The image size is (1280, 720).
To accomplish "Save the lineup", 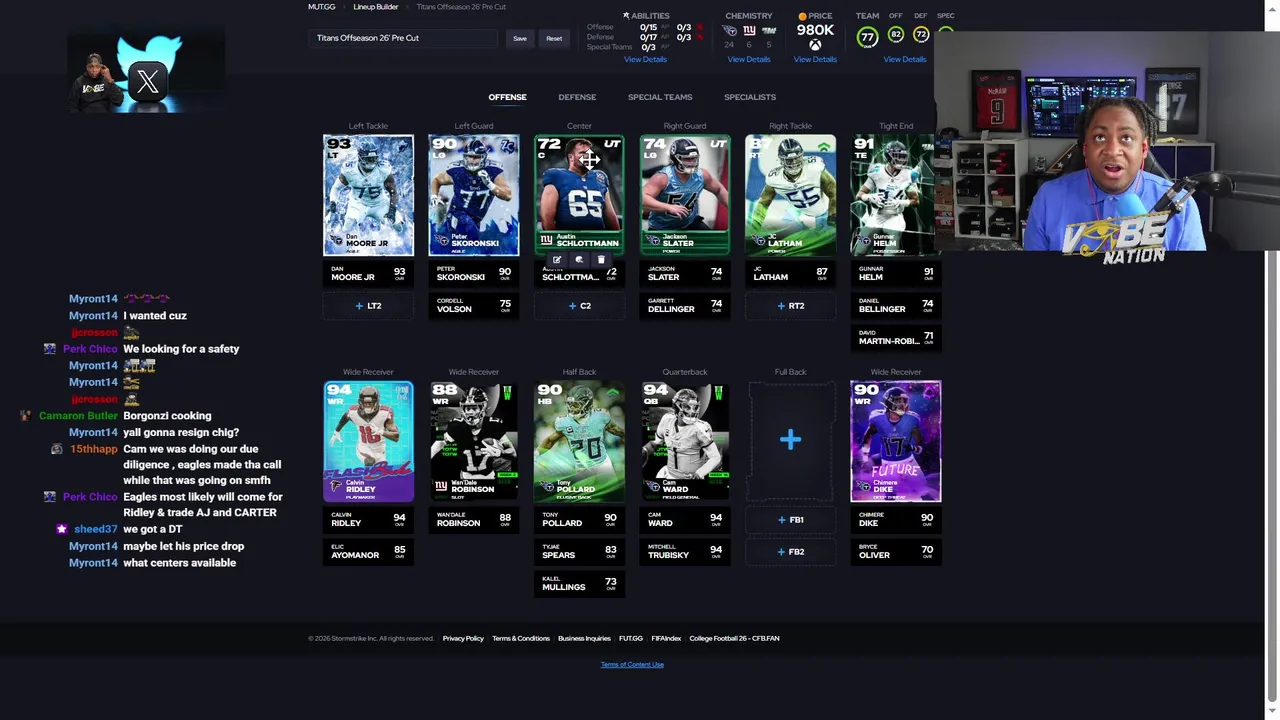I will (x=520, y=38).
